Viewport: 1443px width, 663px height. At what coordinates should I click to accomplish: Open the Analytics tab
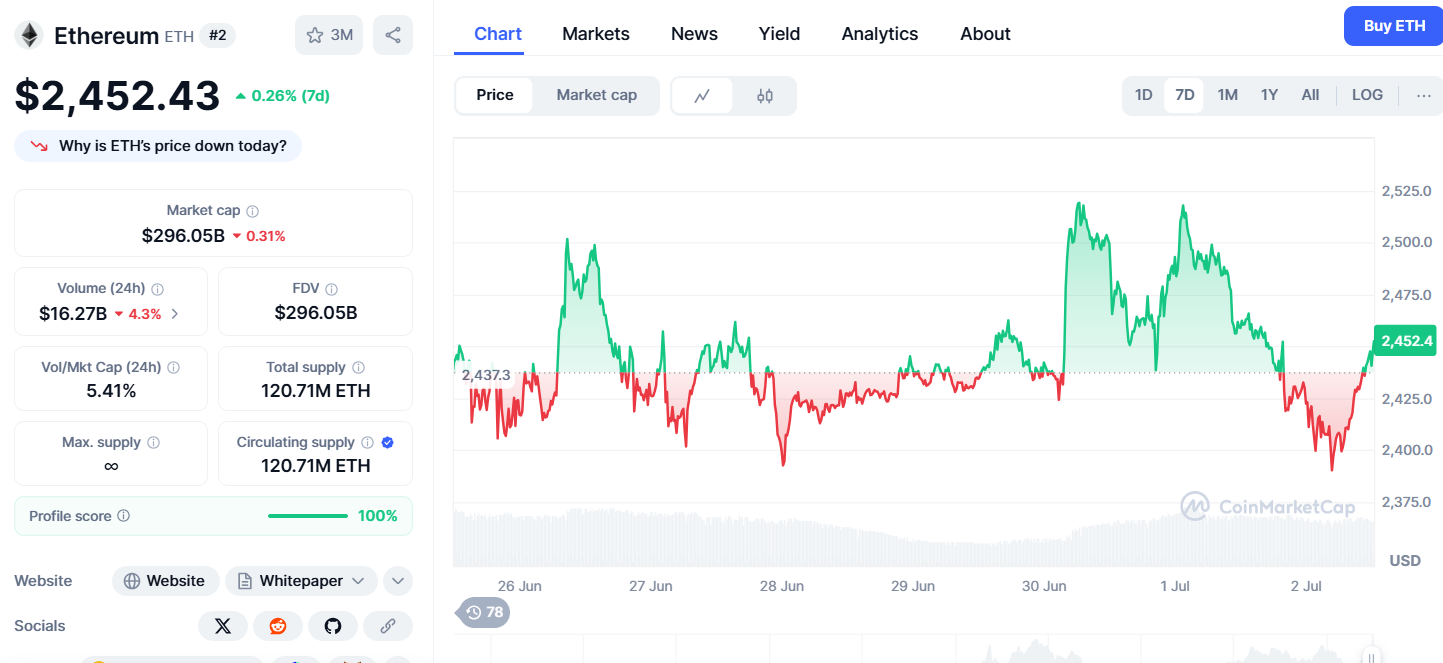click(880, 34)
